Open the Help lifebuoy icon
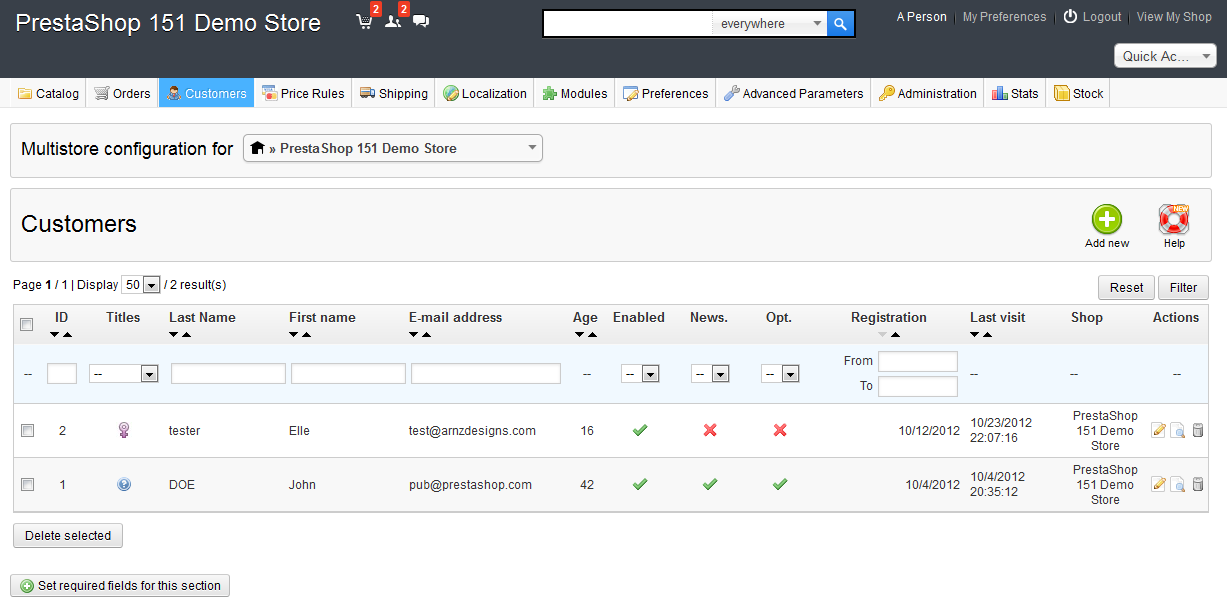The image size is (1227, 605). click(x=1173, y=220)
